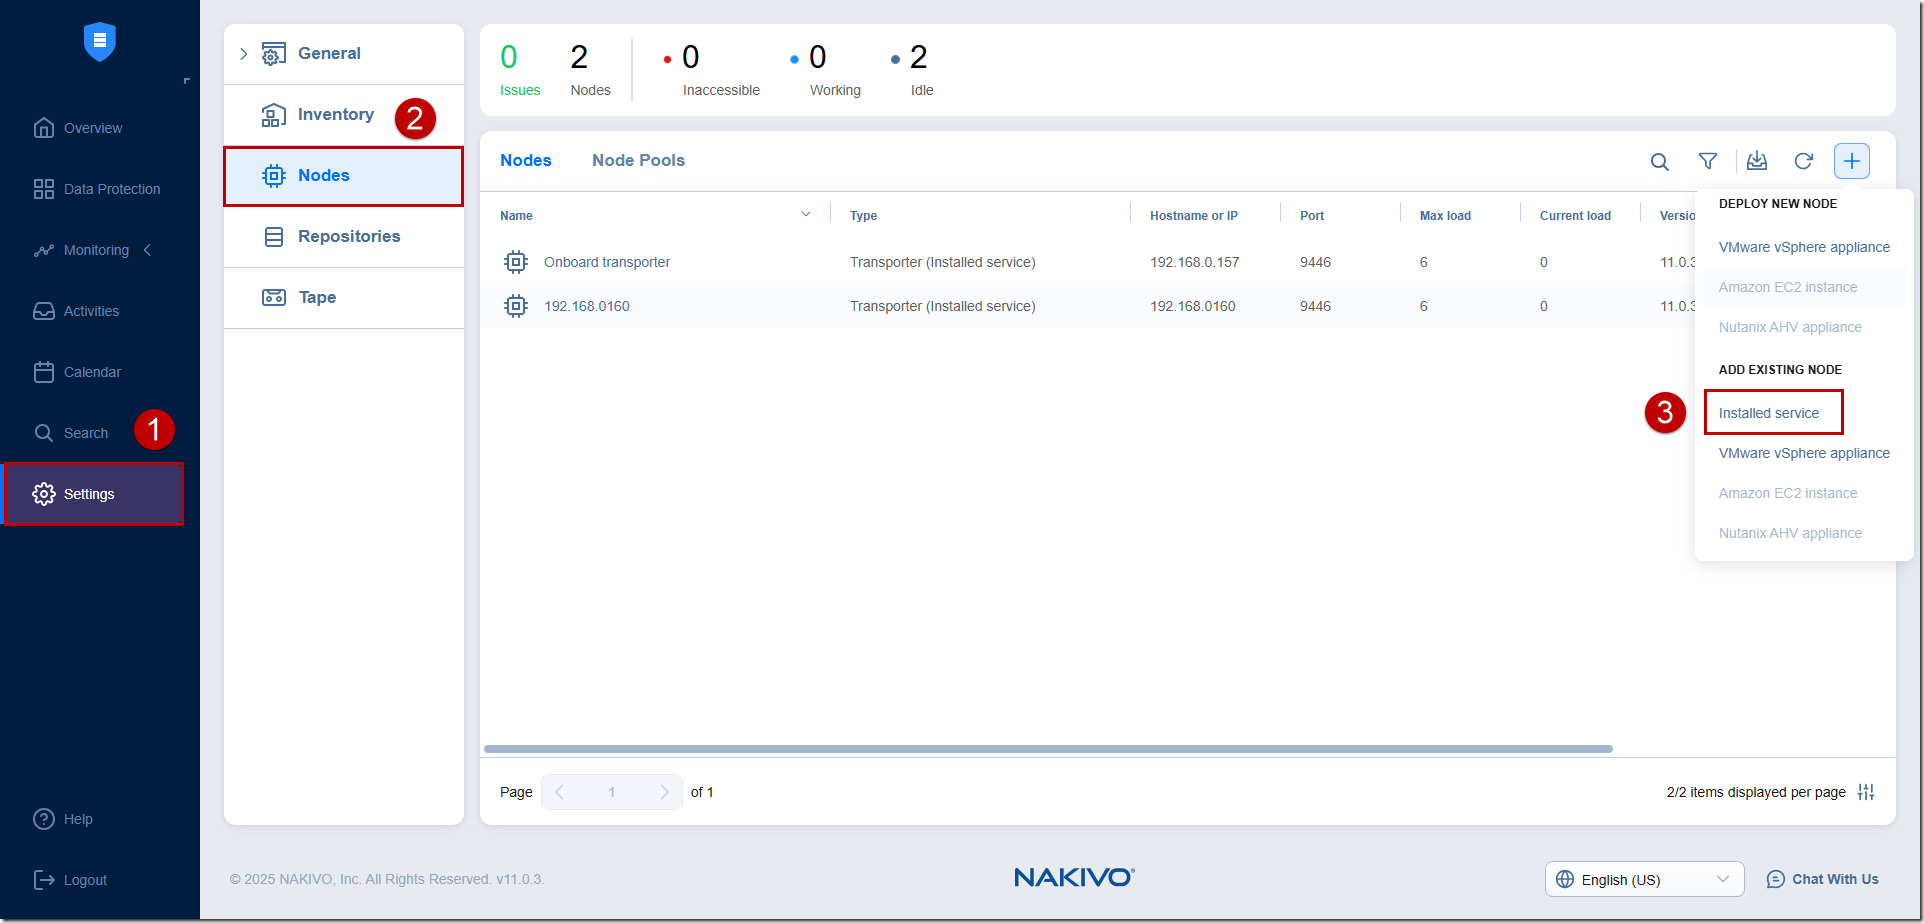Click the Inaccessible nodes counter
The height and width of the screenshot is (923, 1924).
[x=712, y=70]
